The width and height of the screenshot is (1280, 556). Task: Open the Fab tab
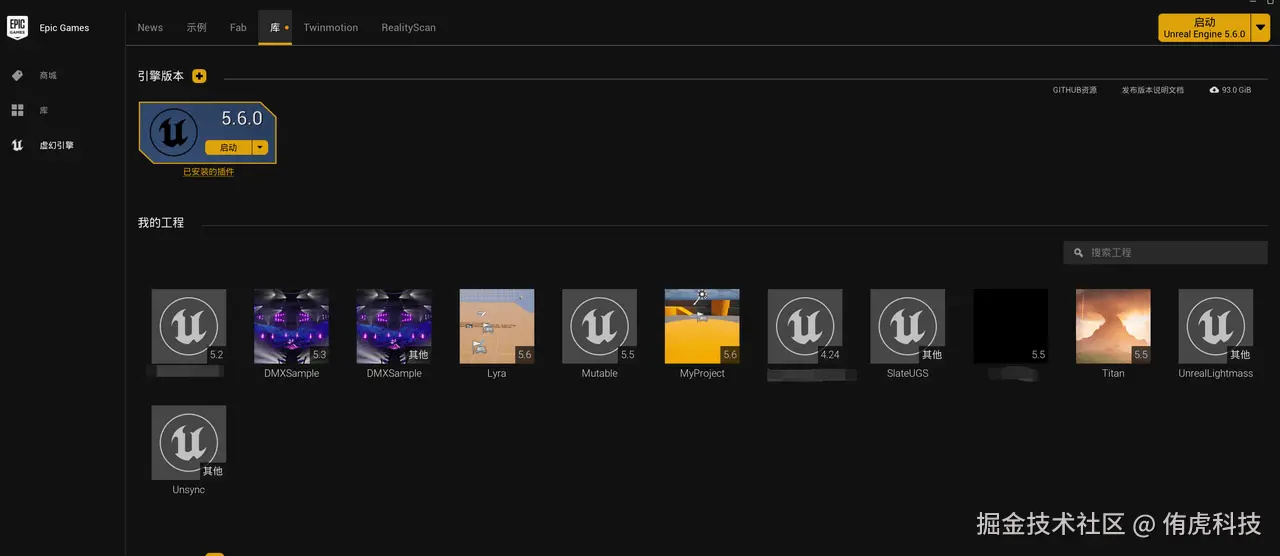pyautogui.click(x=238, y=28)
